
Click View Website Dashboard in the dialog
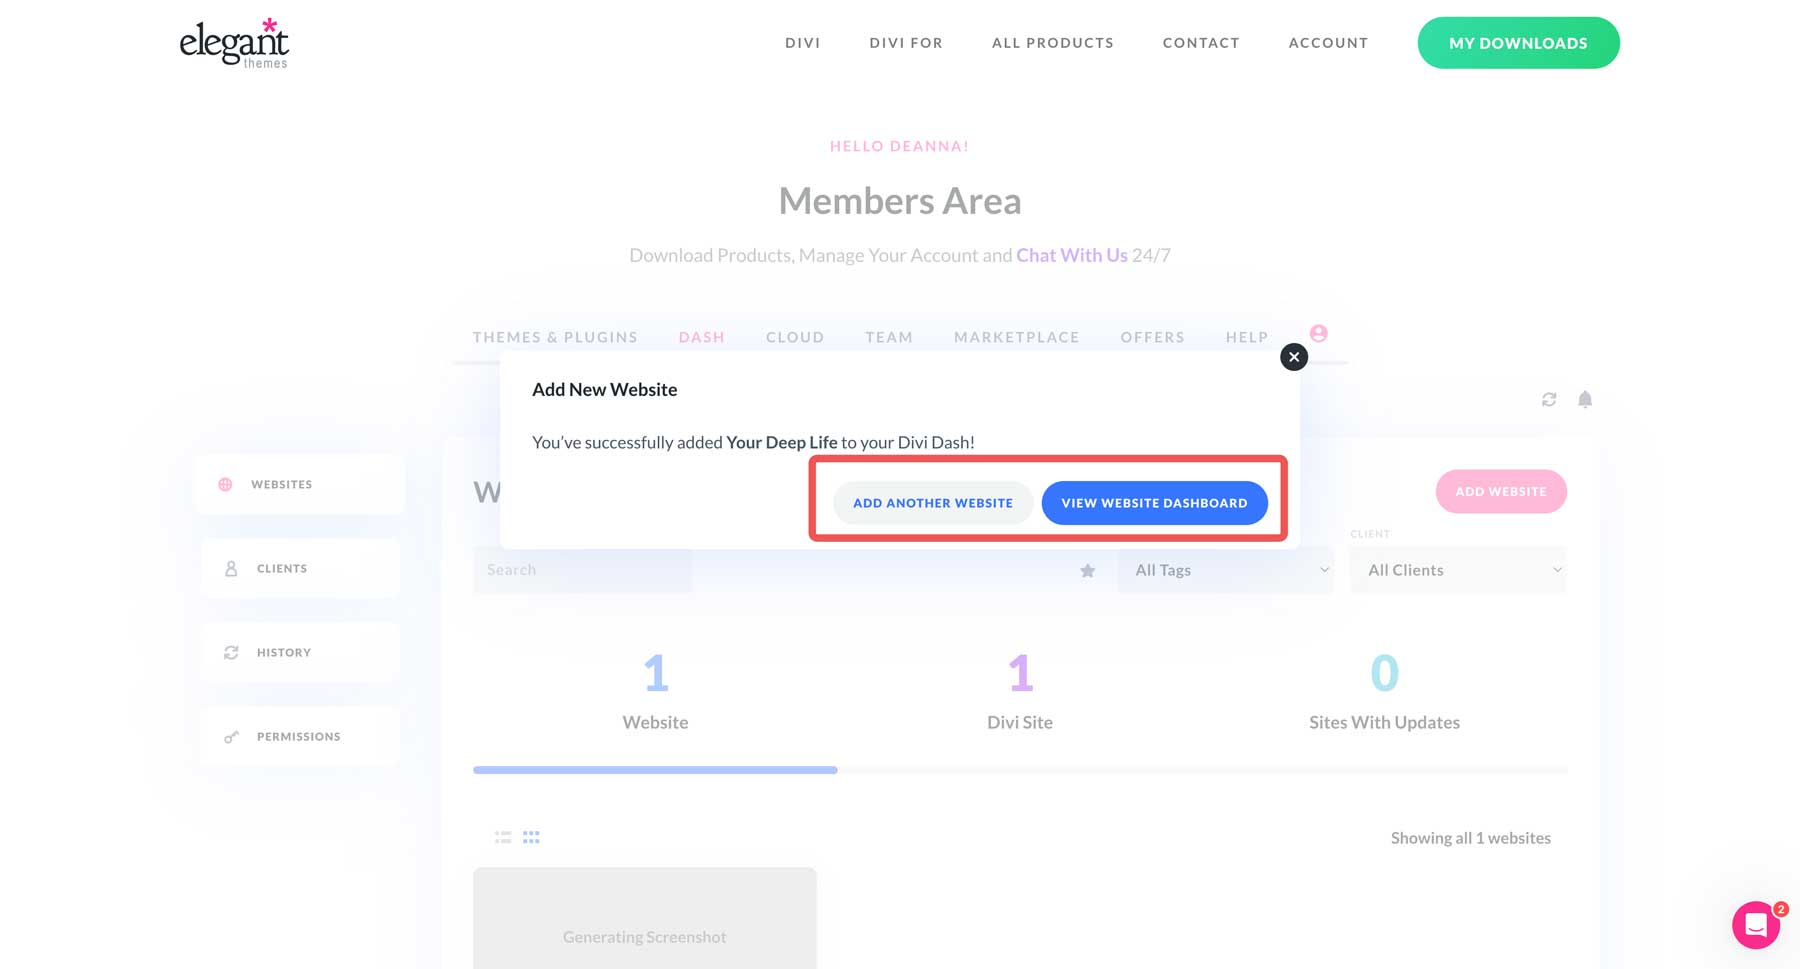point(1154,502)
